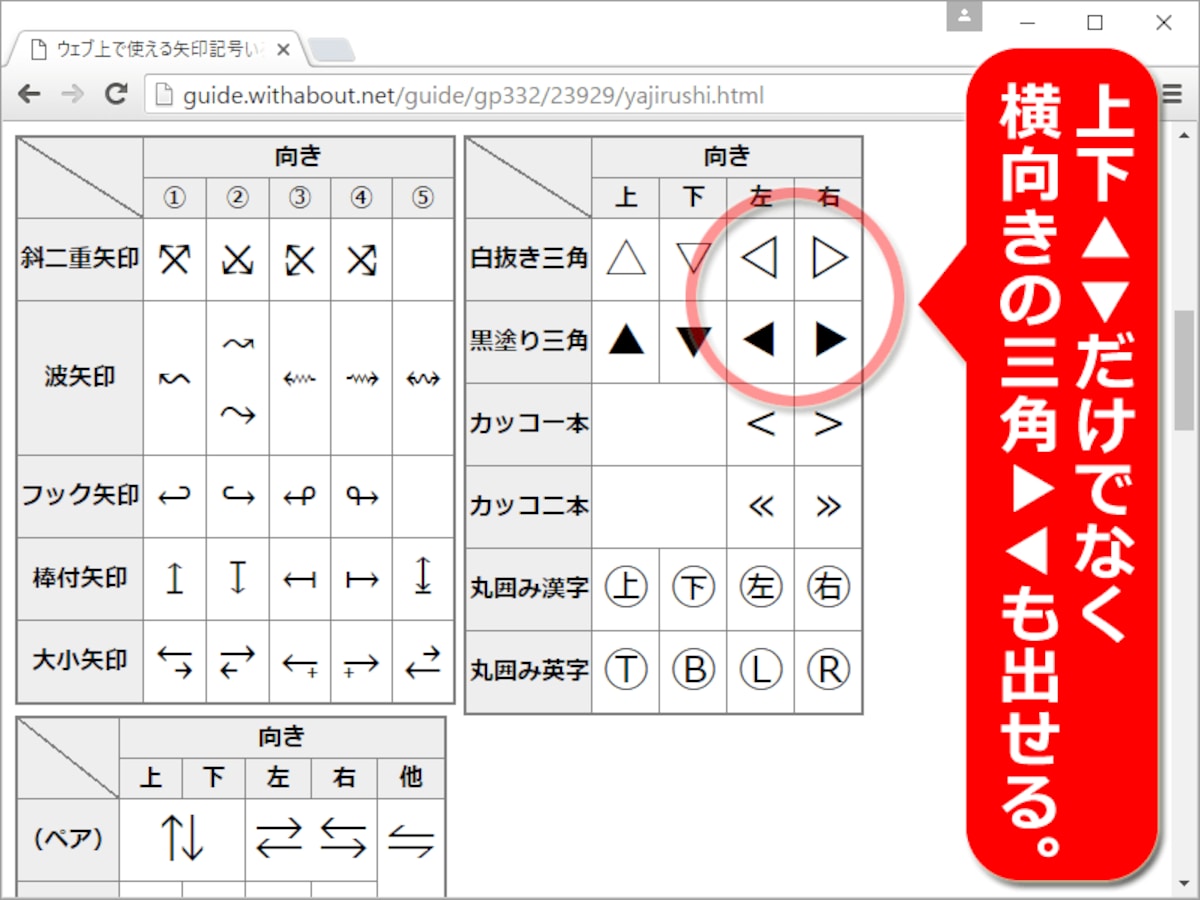This screenshot has width=1200, height=900.
Task: Select the 波矢印 symbol in column ①
Action: [175, 378]
